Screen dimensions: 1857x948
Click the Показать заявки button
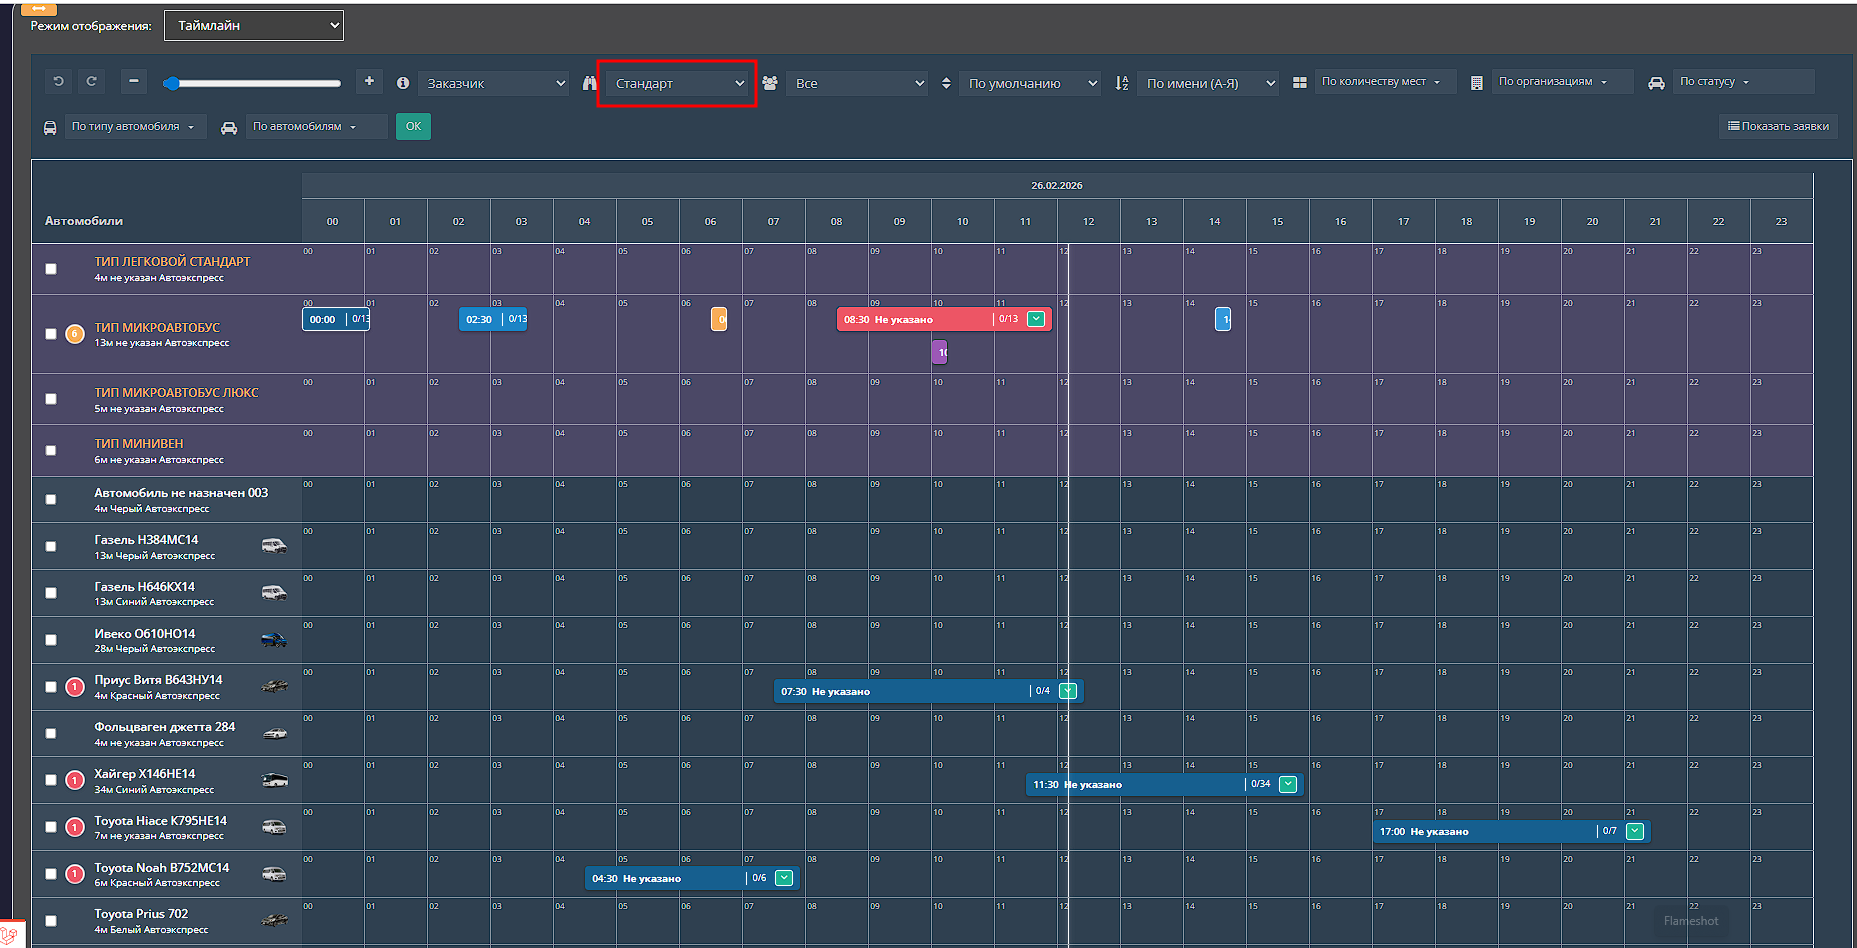pos(1778,126)
